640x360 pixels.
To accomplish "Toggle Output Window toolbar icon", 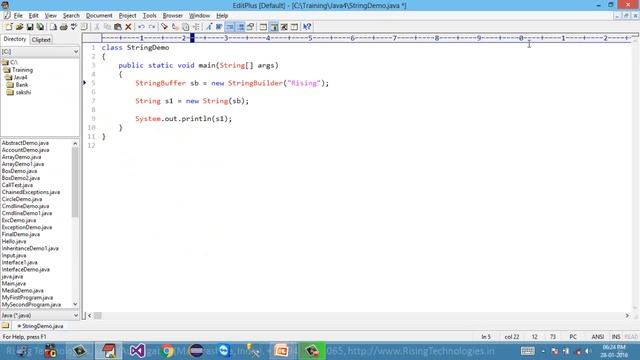I will [x=294, y=27].
